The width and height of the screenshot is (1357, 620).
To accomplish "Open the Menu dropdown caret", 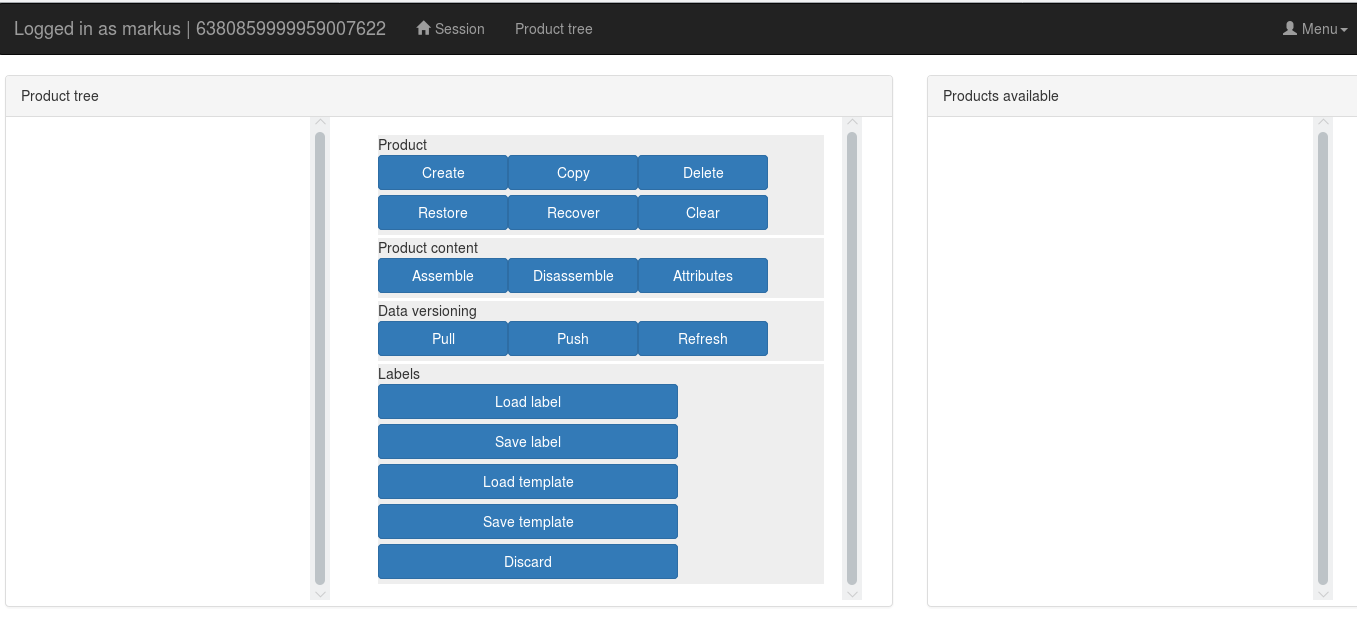I will click(x=1344, y=30).
